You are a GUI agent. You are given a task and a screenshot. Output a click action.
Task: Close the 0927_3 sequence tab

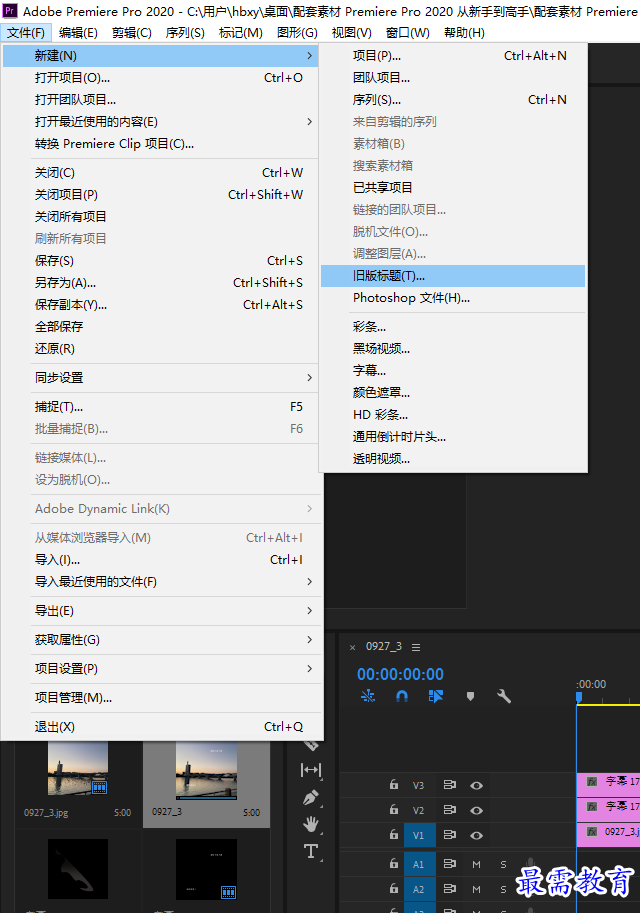(x=352, y=647)
